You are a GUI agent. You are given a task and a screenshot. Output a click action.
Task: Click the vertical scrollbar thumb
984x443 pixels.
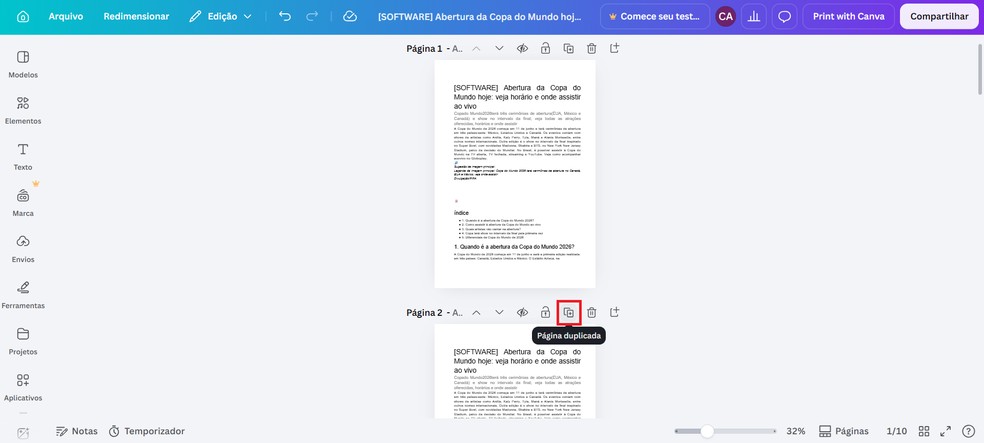pyautogui.click(x=980, y=68)
